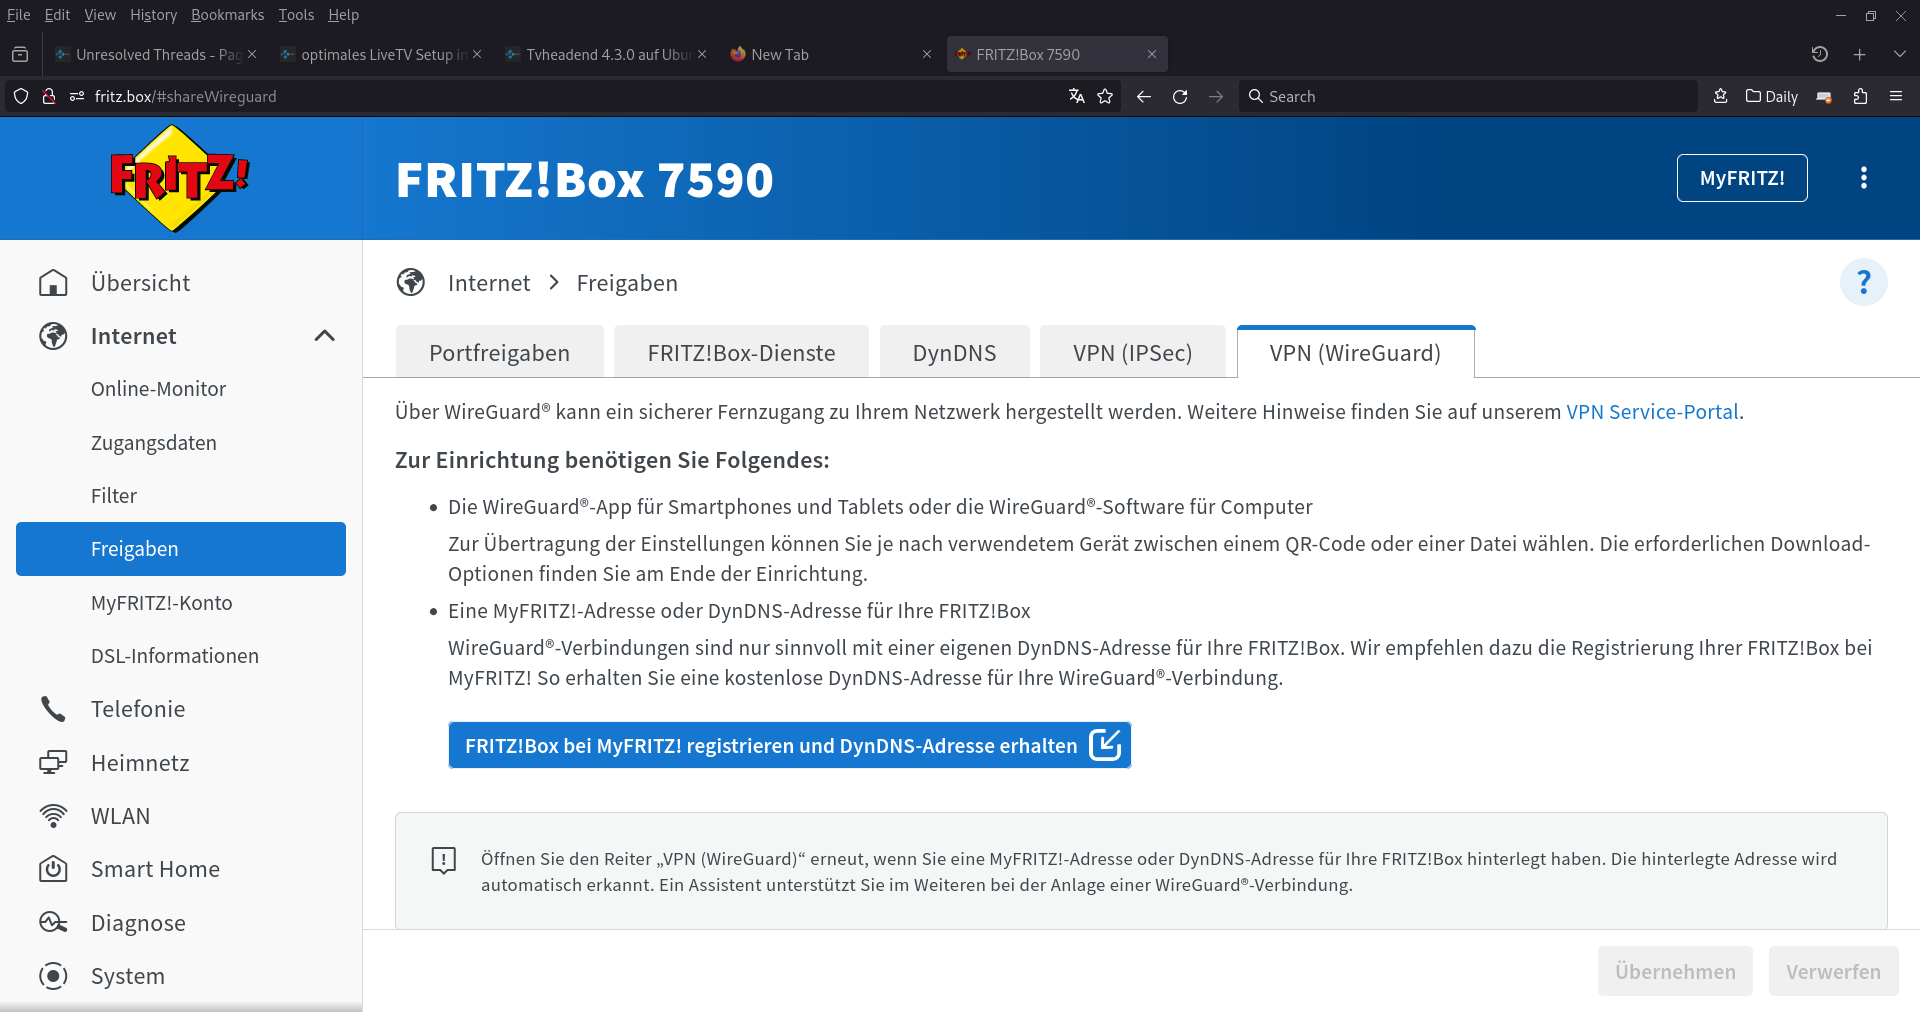The height and width of the screenshot is (1012, 1920).
Task: Open the Firefox hamburger menu
Action: click(x=1896, y=96)
